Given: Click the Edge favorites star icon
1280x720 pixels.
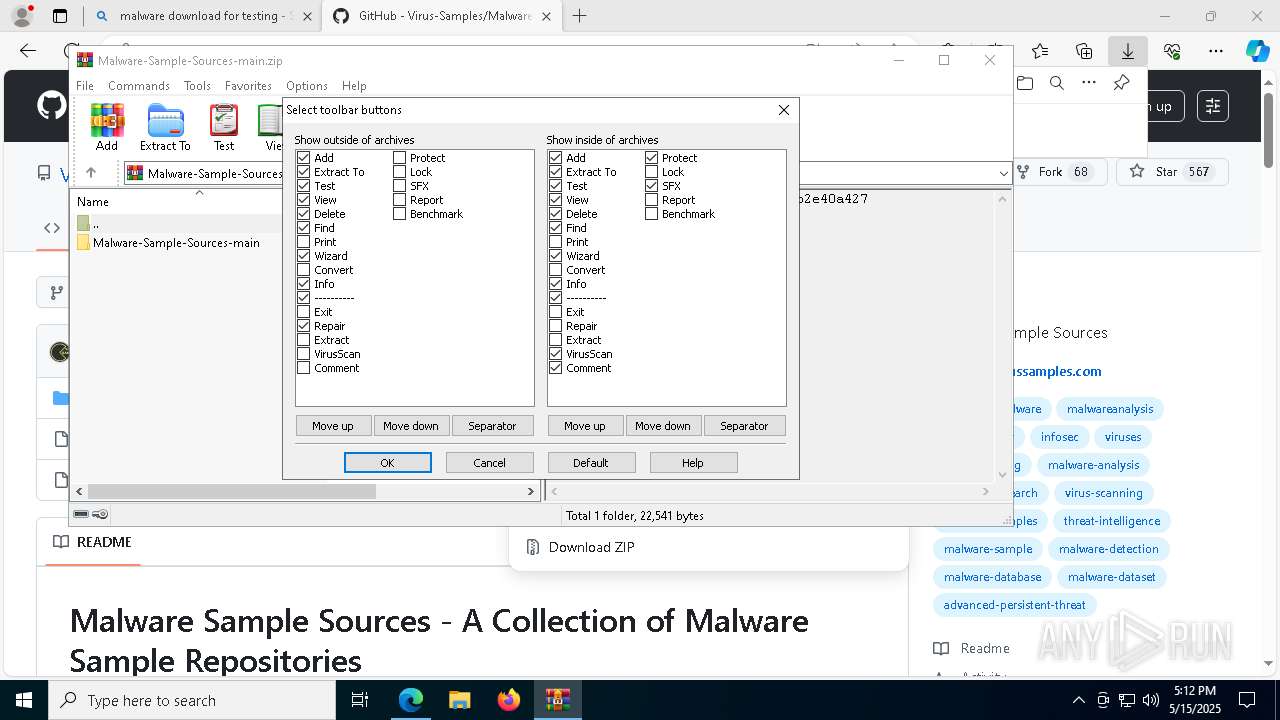Looking at the screenshot, I should click(1040, 51).
